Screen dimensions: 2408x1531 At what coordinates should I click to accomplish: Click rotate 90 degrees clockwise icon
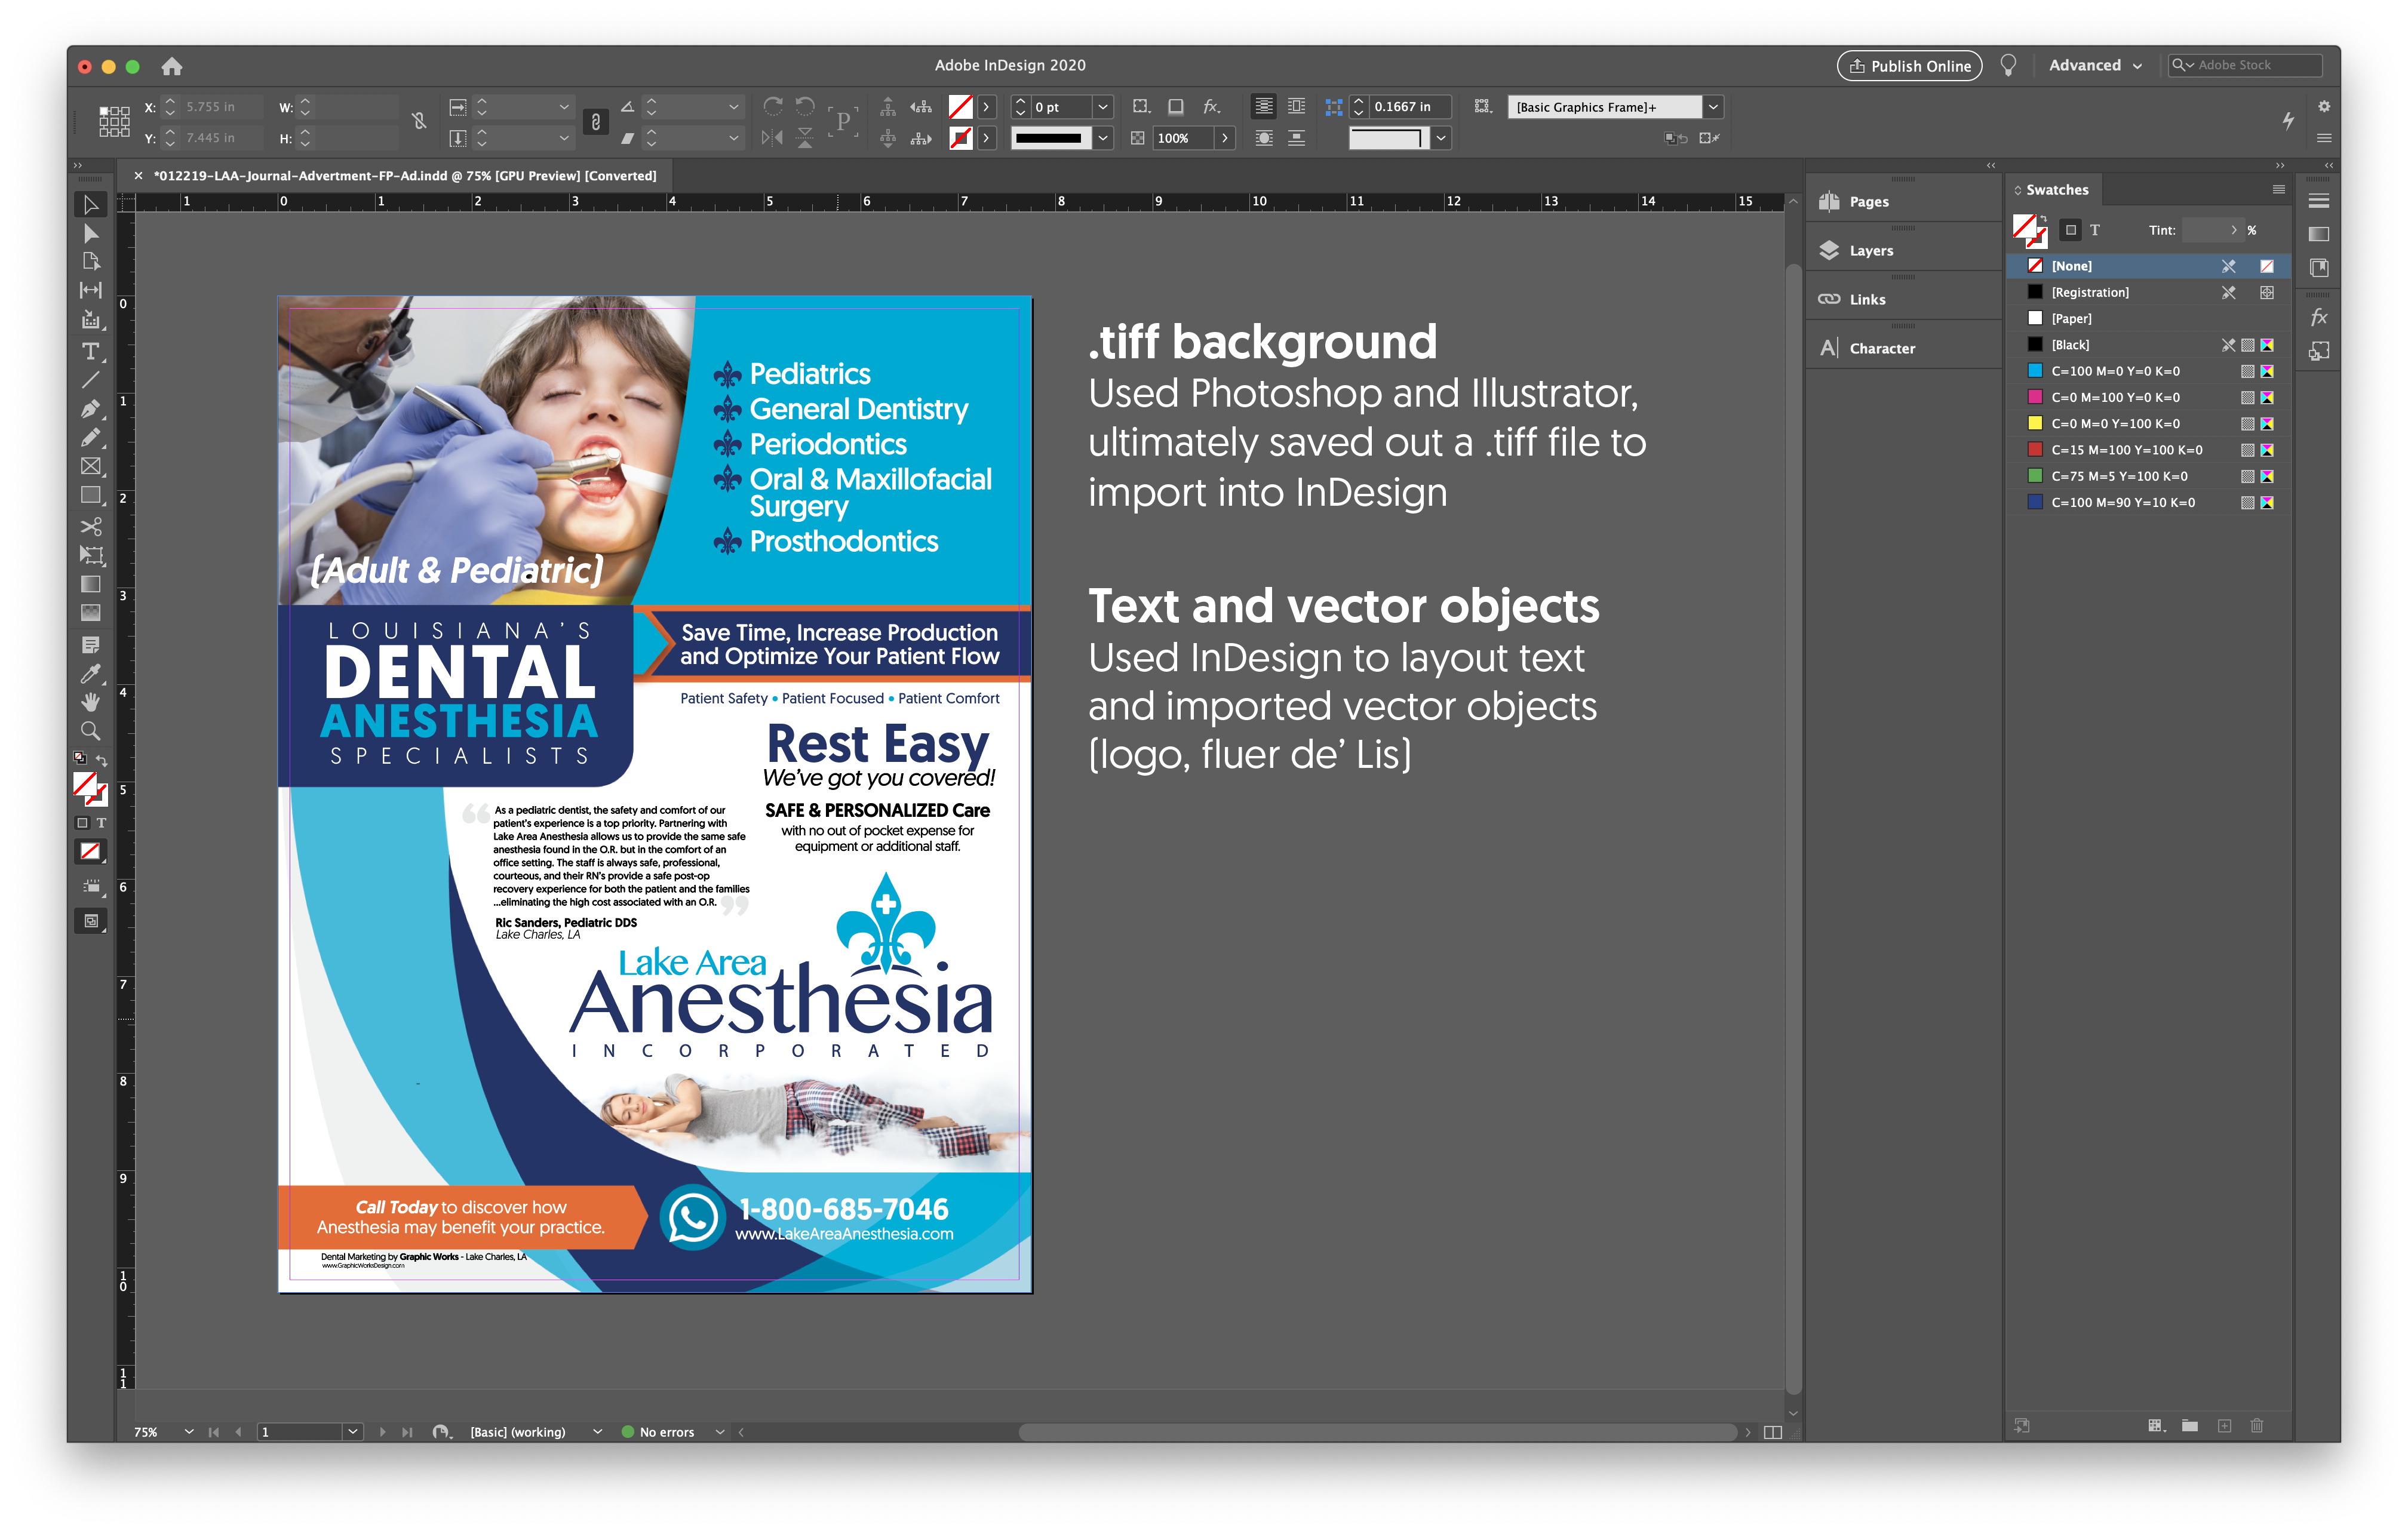point(772,106)
